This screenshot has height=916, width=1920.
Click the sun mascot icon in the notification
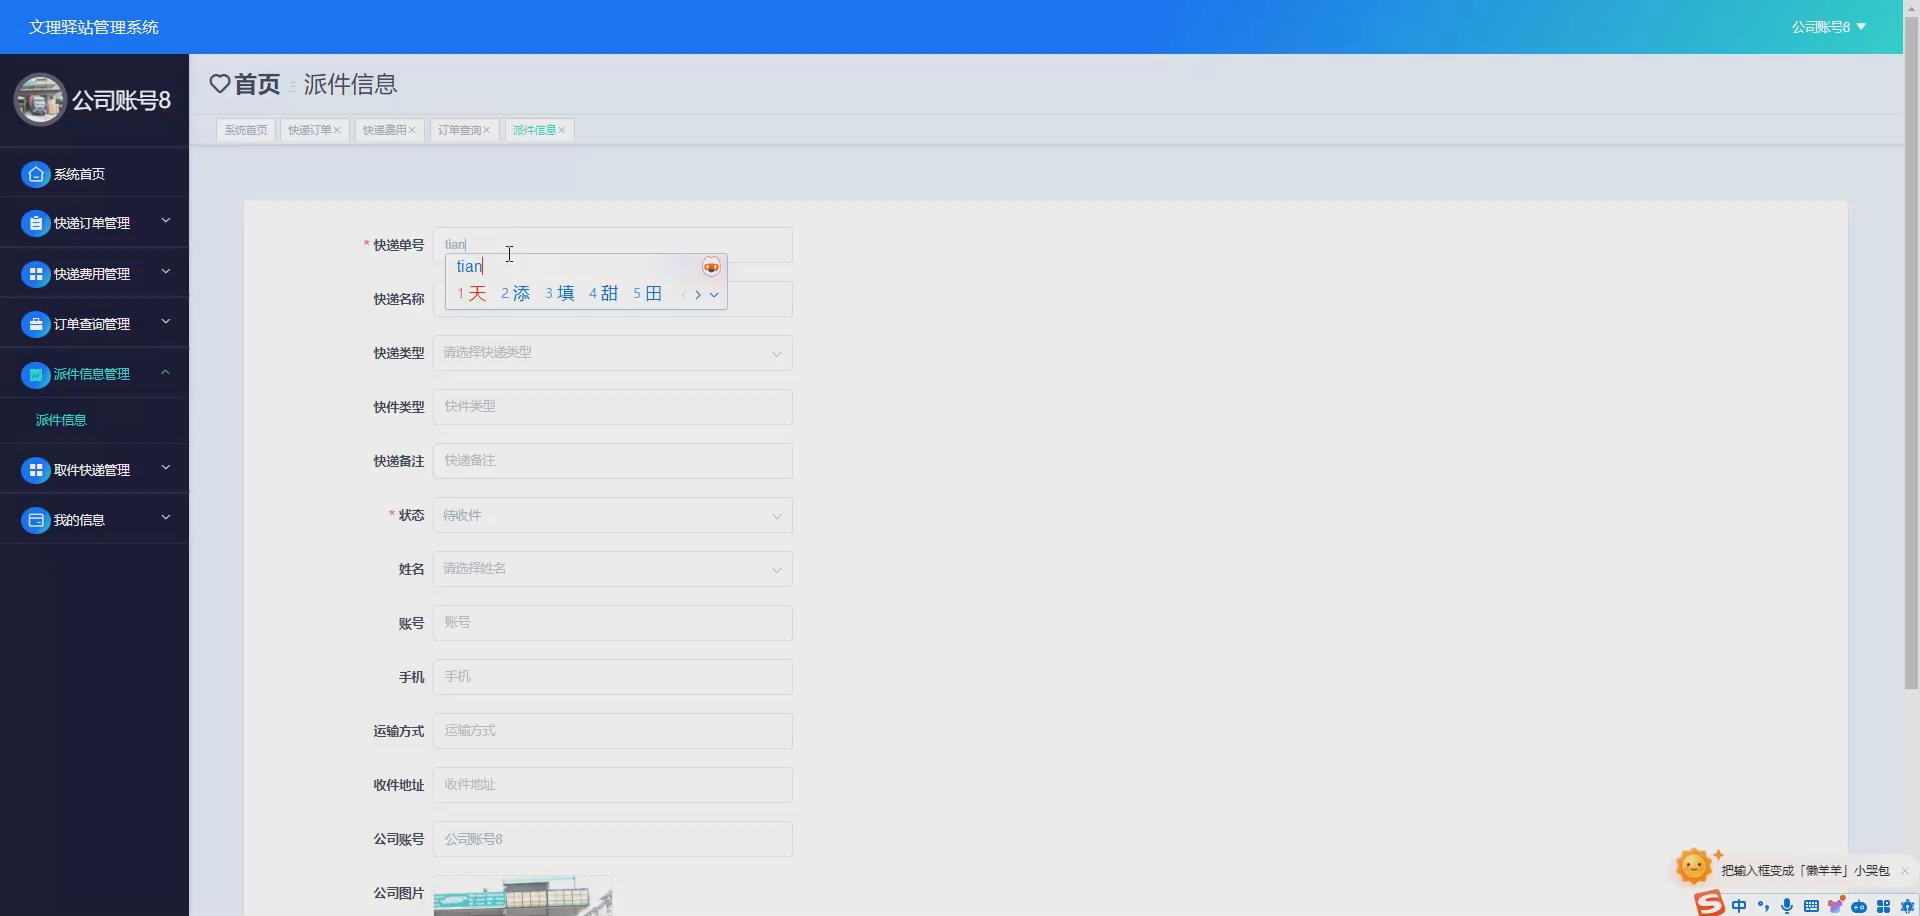click(x=1695, y=866)
